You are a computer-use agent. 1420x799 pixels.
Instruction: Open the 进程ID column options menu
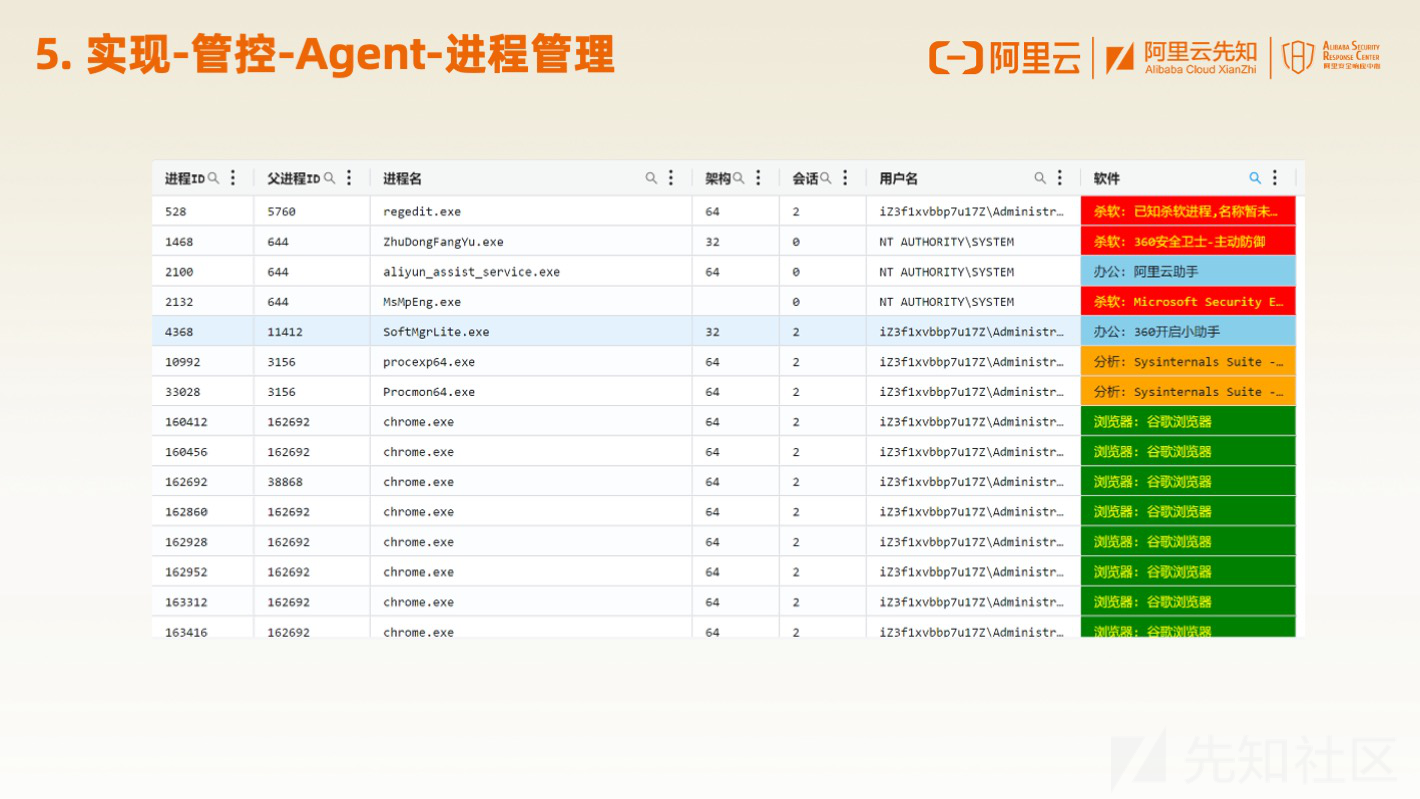(x=233, y=178)
